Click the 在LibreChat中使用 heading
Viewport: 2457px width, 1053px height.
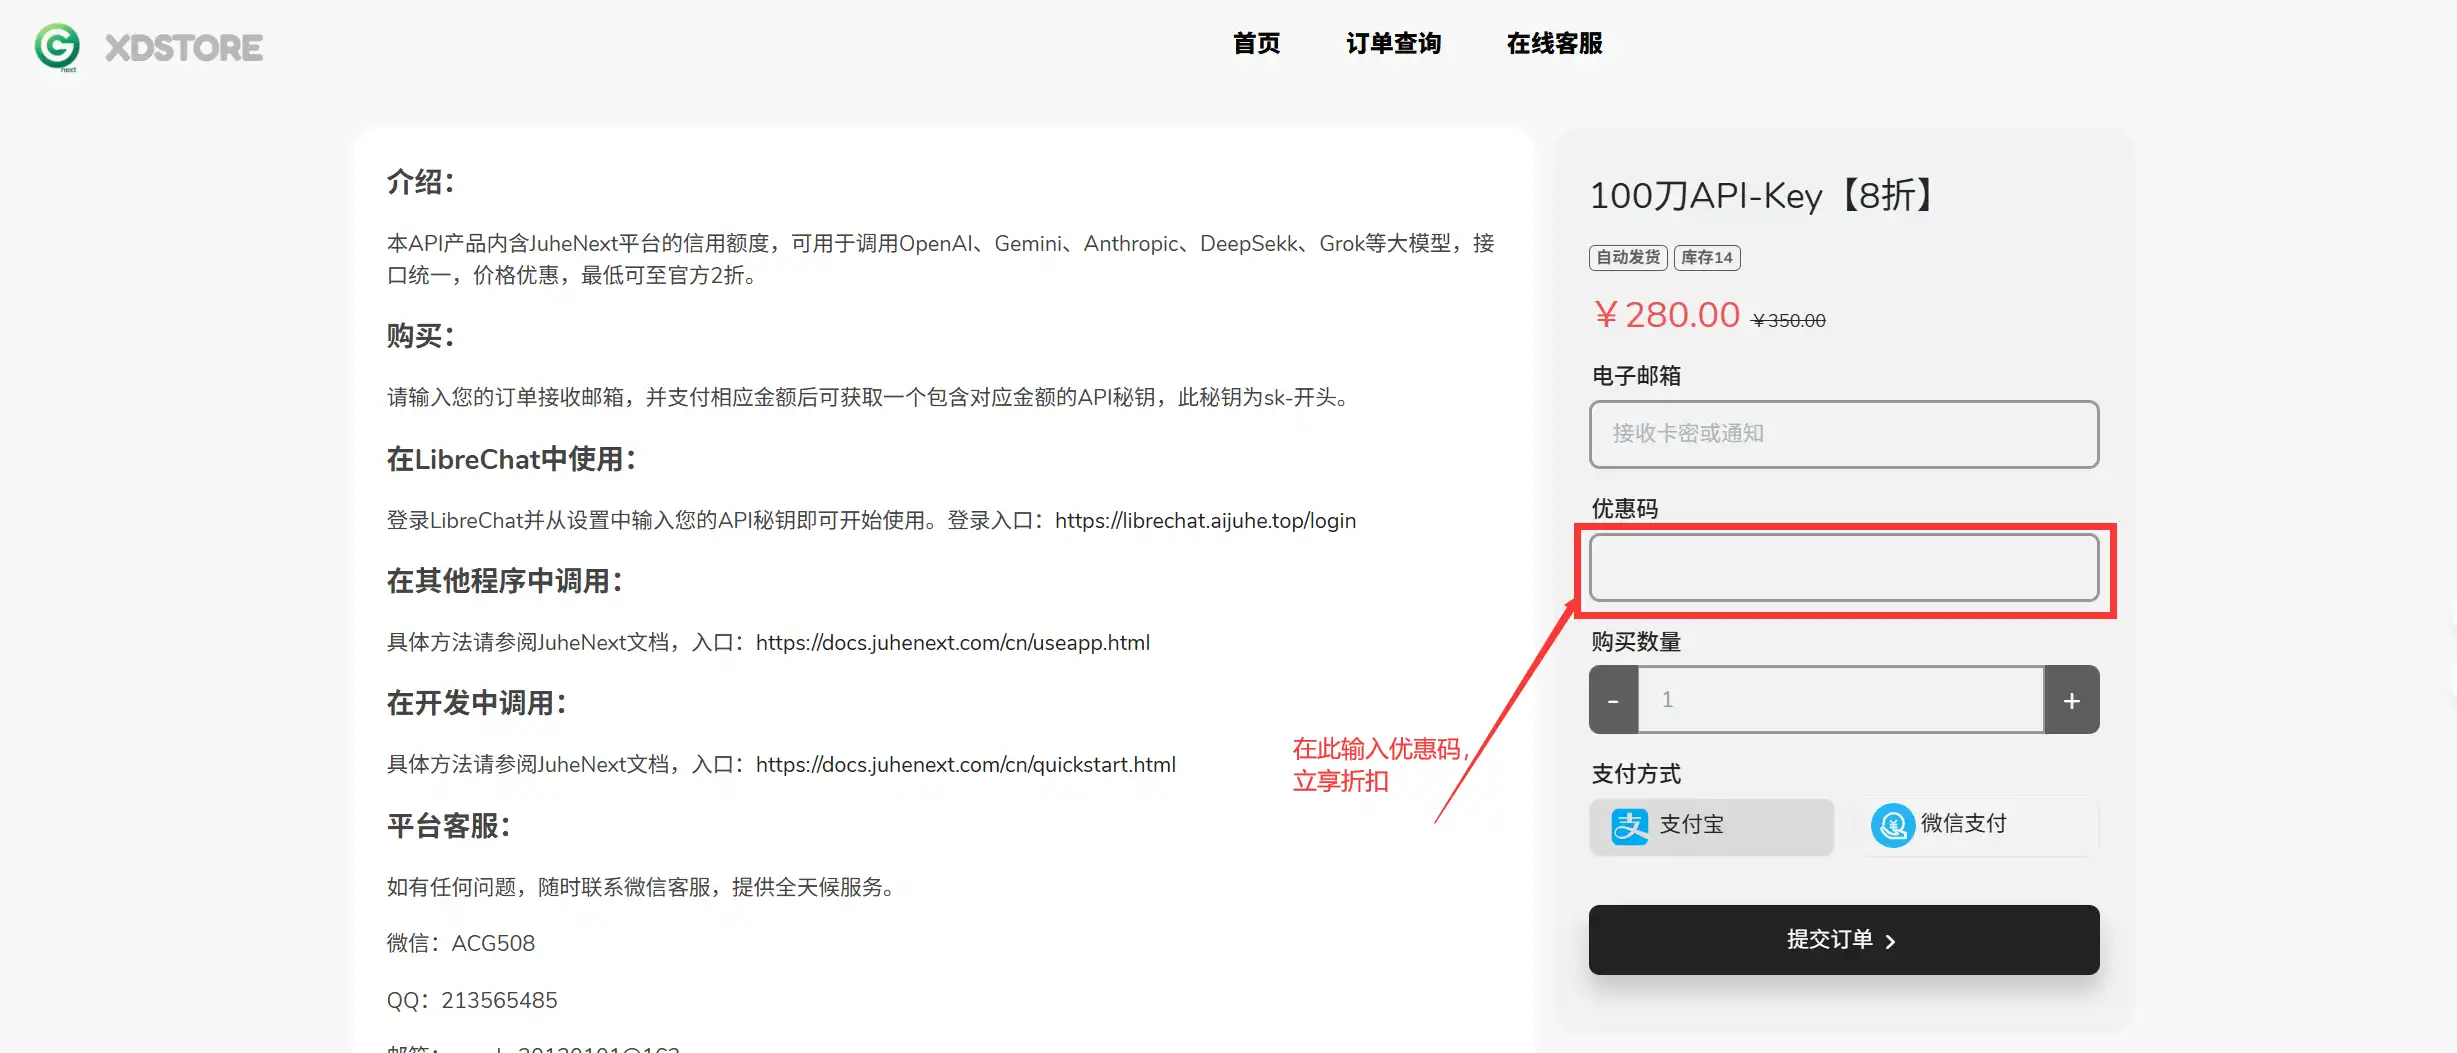(511, 460)
